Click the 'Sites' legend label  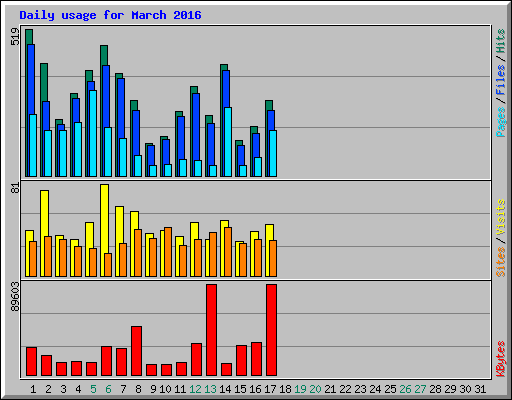coord(500,262)
